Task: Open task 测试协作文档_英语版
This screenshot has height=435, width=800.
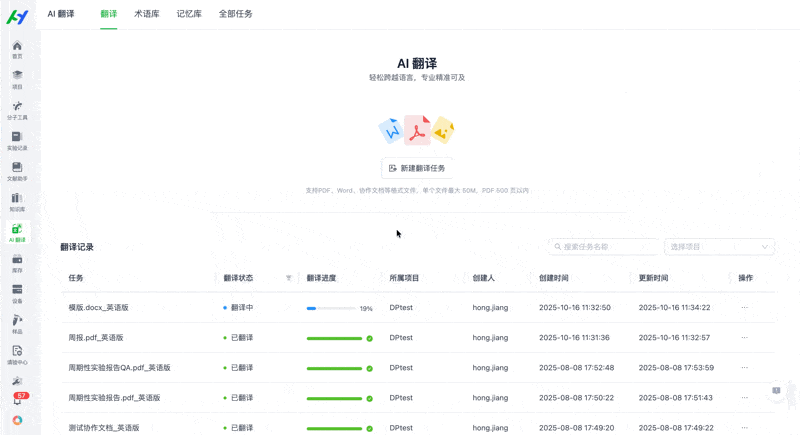Action: coord(104,428)
